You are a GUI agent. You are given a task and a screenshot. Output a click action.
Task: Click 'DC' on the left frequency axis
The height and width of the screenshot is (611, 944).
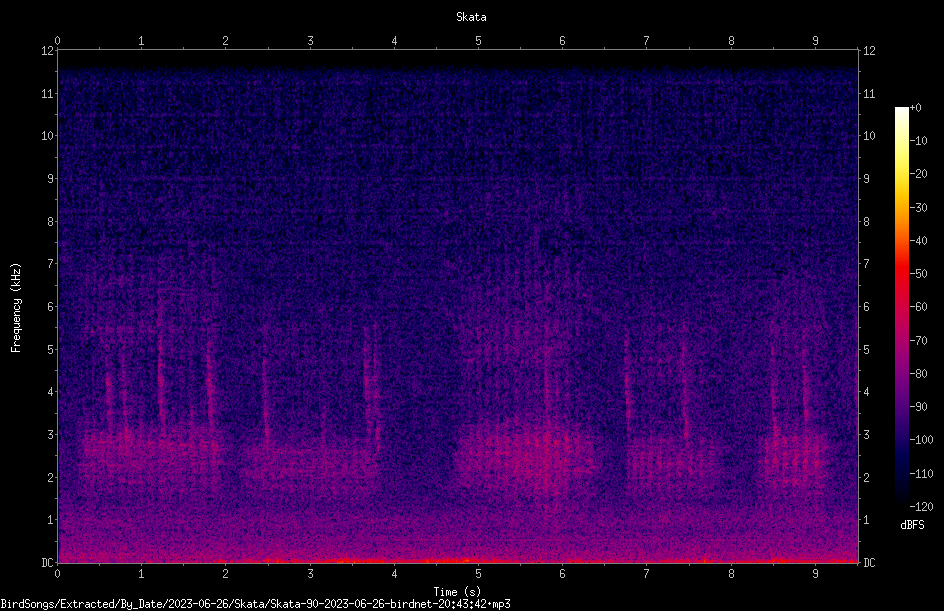pos(47,563)
